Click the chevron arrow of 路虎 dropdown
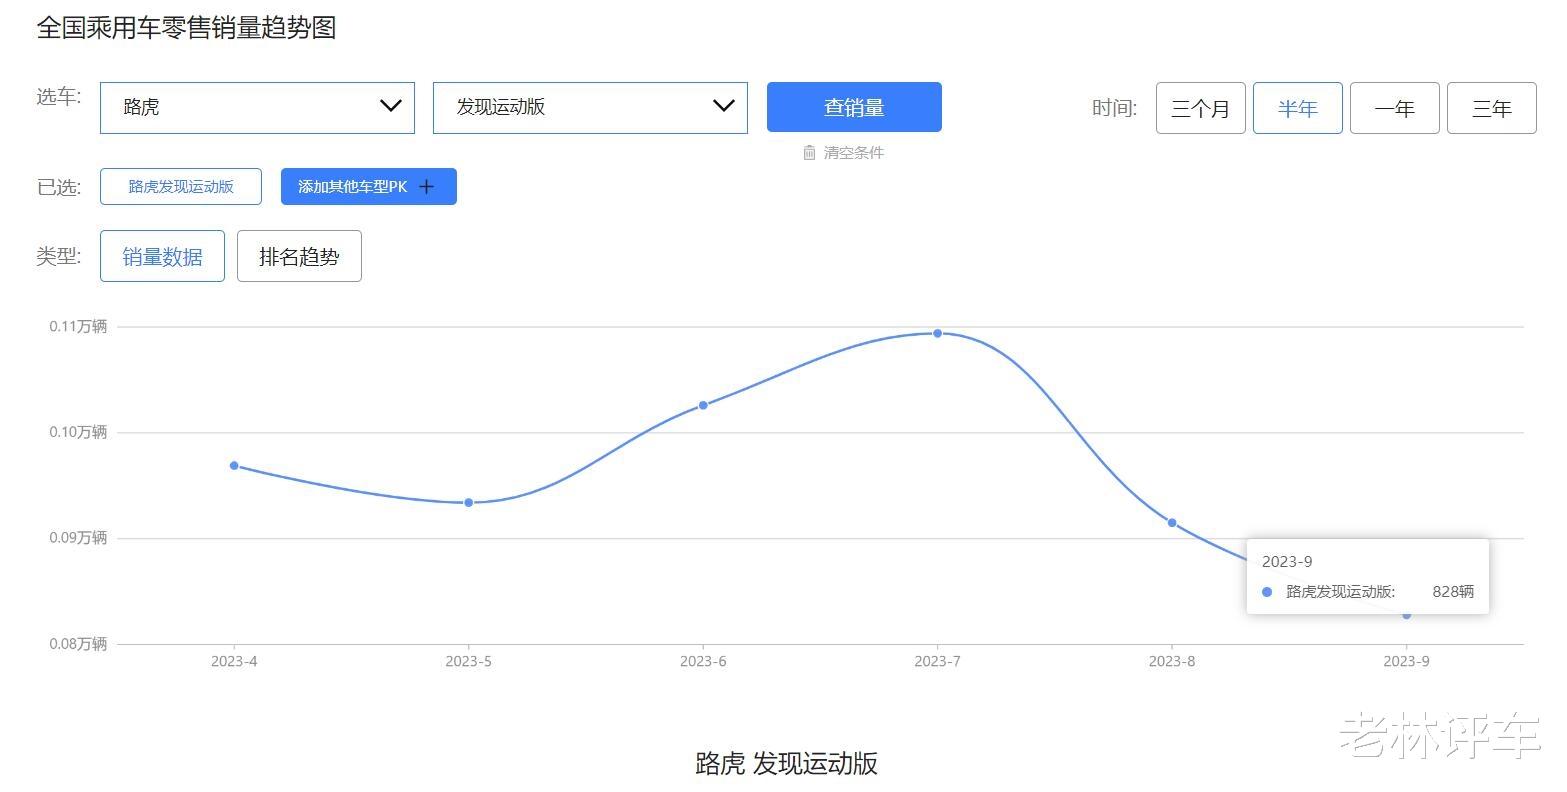 [391, 106]
